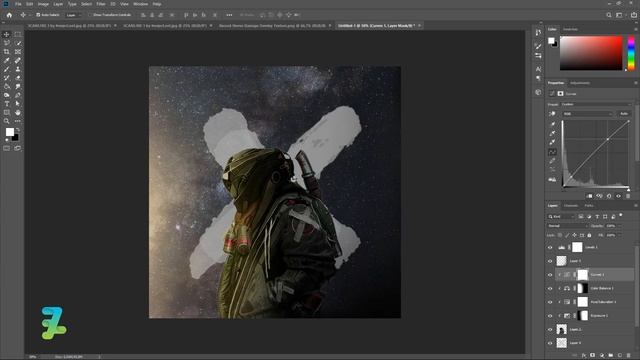This screenshot has width=640, height=360.
Task: Select the Crop tool
Action: click(x=7, y=52)
